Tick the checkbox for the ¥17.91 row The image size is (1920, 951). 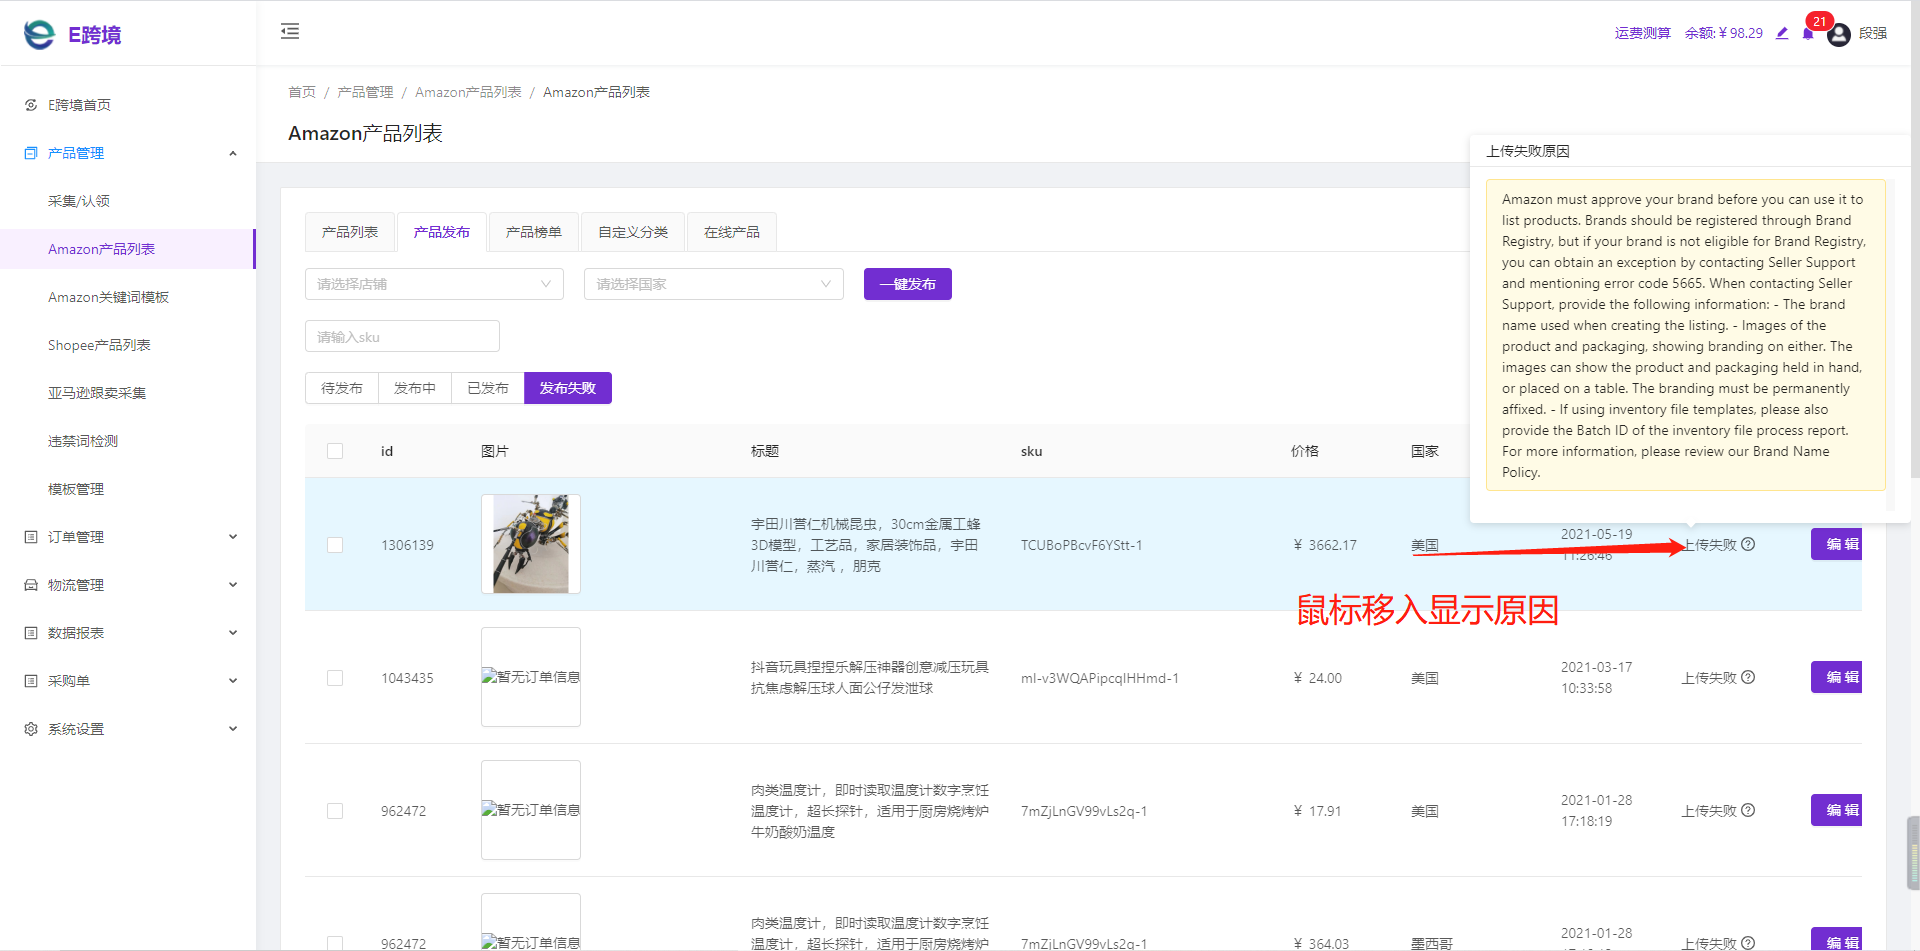(x=335, y=811)
